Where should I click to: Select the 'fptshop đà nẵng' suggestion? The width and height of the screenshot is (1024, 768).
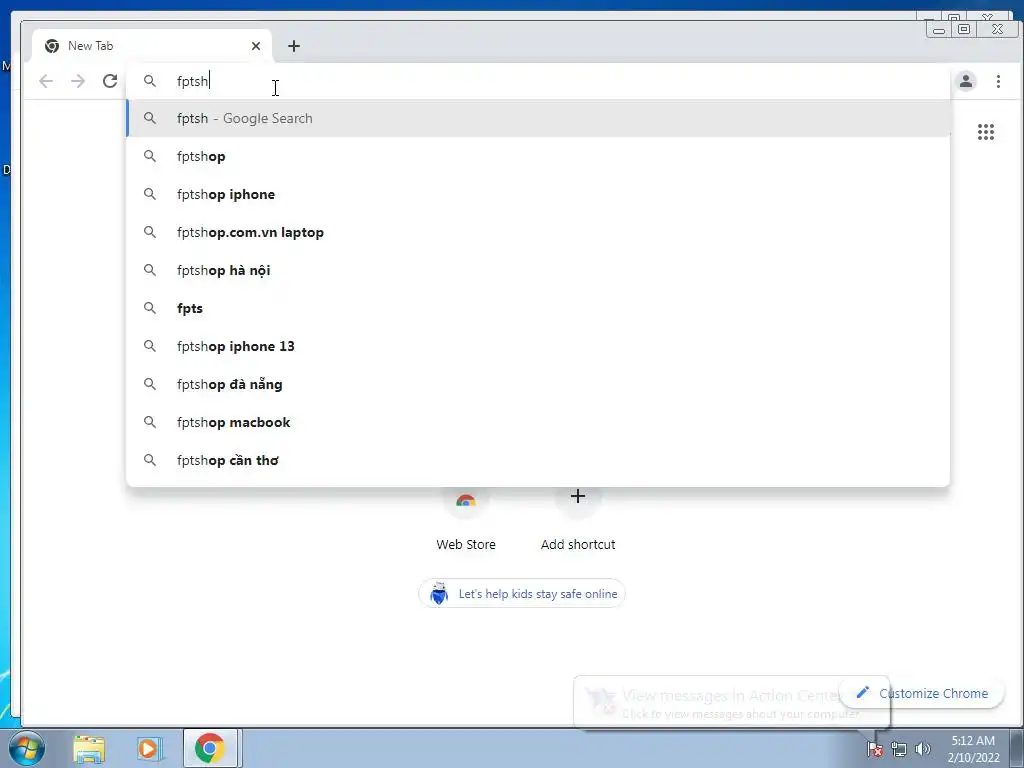click(538, 384)
